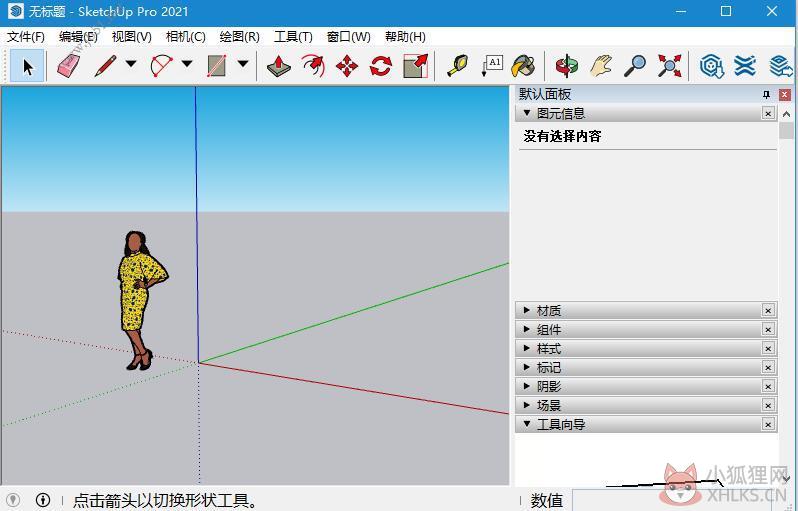Viewport: 798px width, 511px height.
Task: Click the Zoom Extents tool
Action: point(669,66)
